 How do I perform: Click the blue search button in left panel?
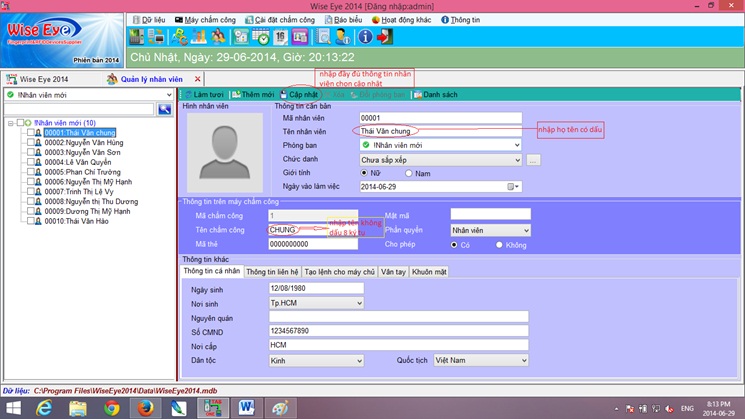point(164,109)
